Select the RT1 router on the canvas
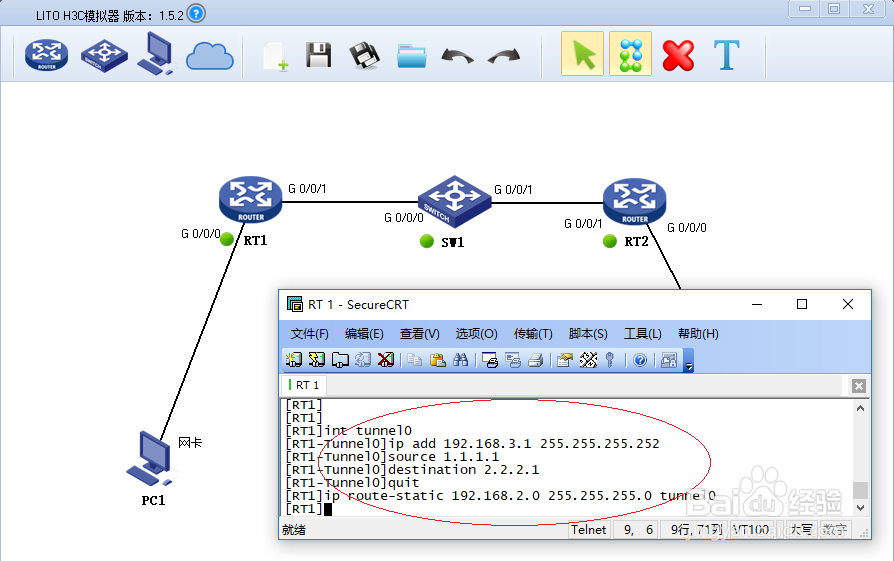Viewport: 894px width, 561px height. point(251,199)
